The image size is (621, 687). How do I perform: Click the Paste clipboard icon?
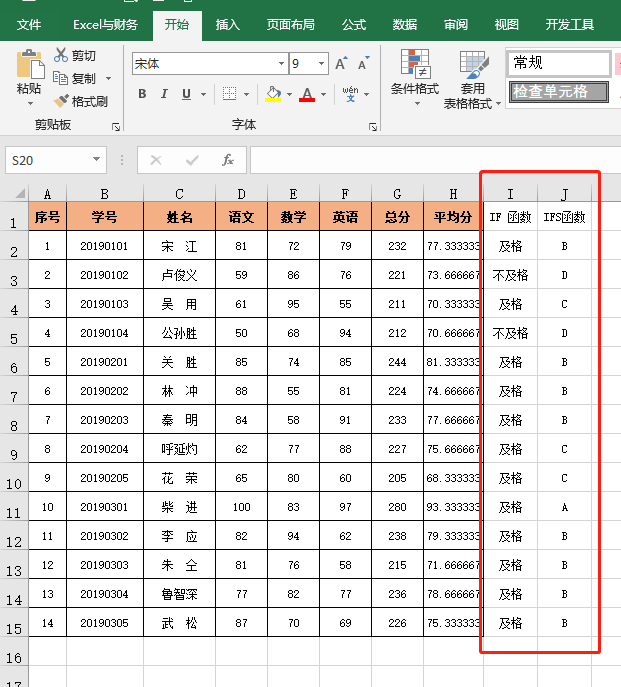pos(30,64)
